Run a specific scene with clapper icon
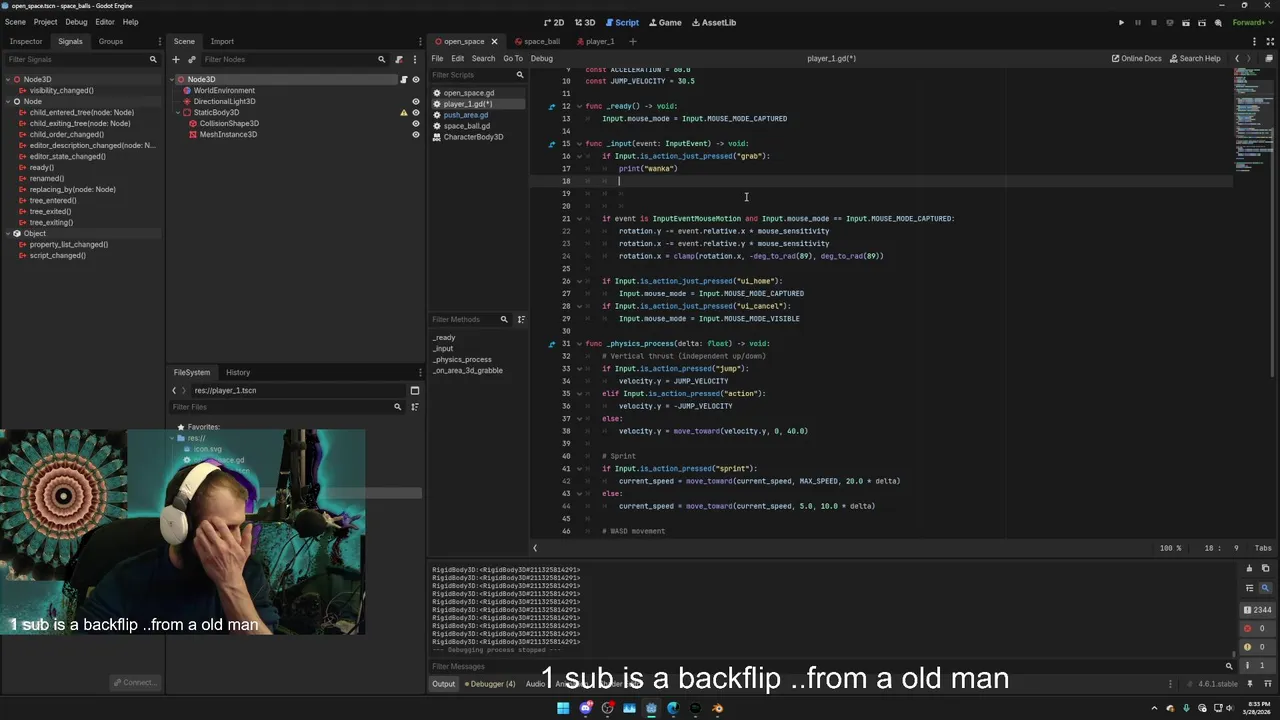The image size is (1280, 720). click(1202, 22)
